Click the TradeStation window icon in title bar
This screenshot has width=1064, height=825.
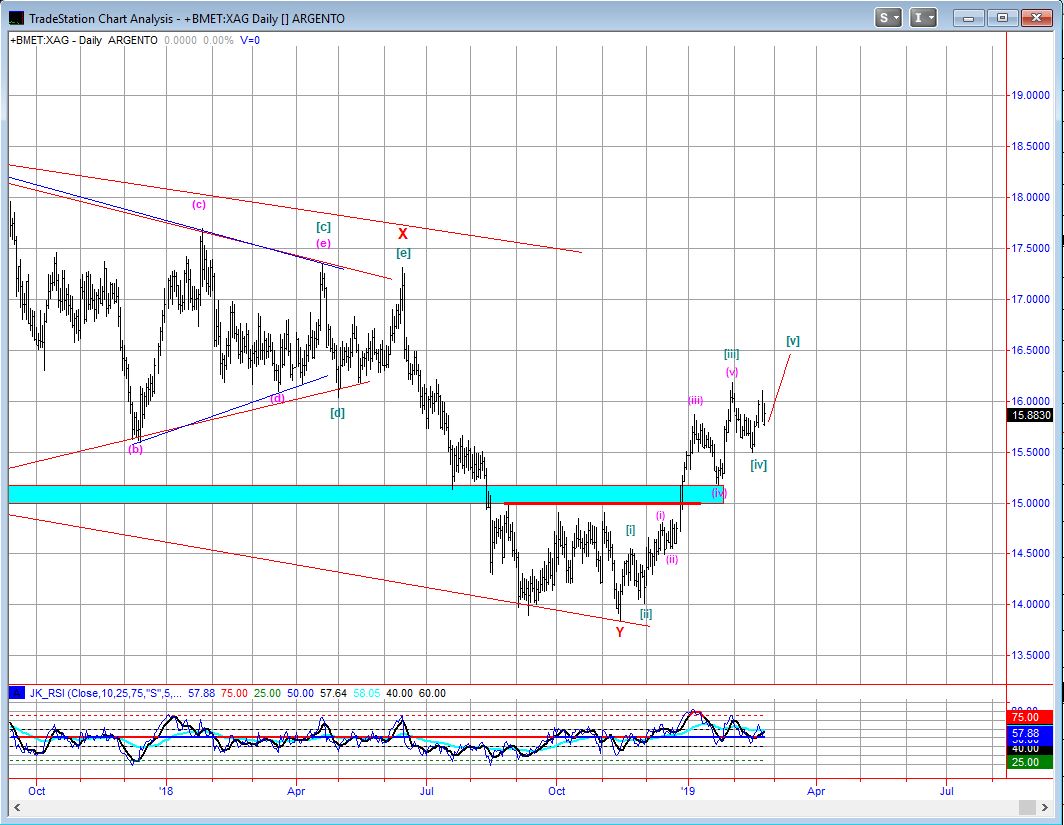tap(16, 18)
